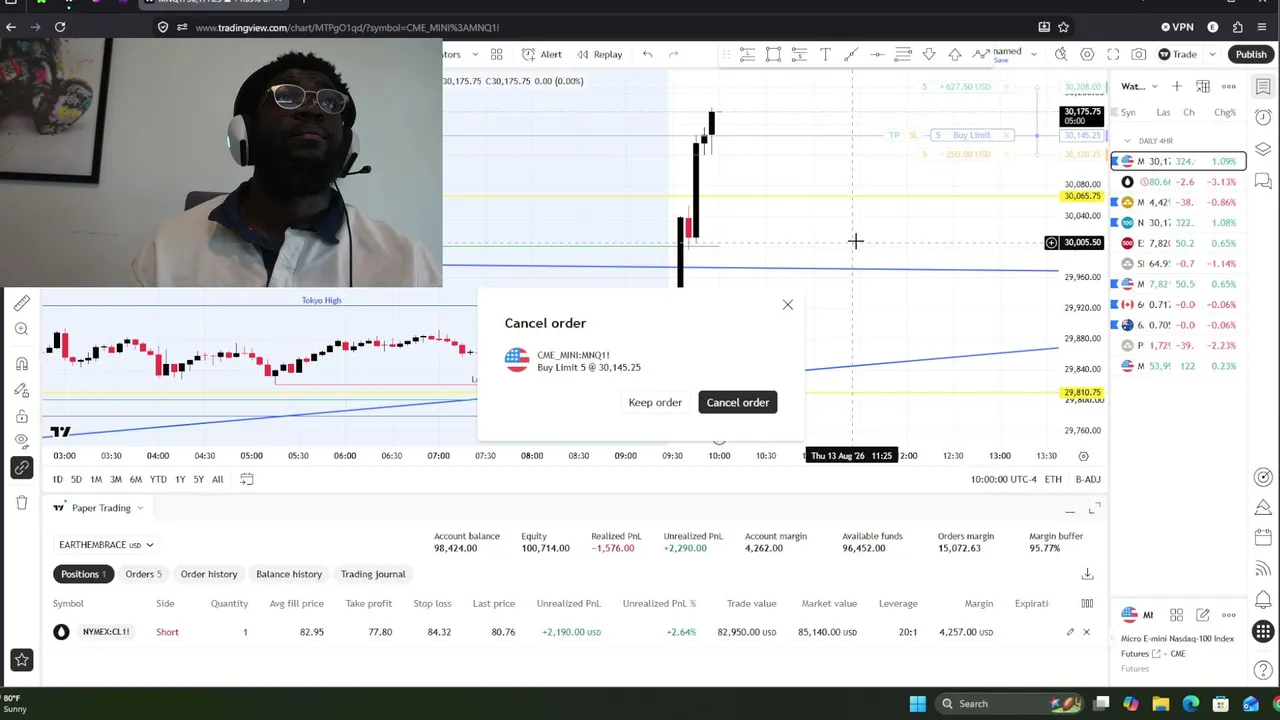
Task: Export positions data with download icon
Action: 1087,574
